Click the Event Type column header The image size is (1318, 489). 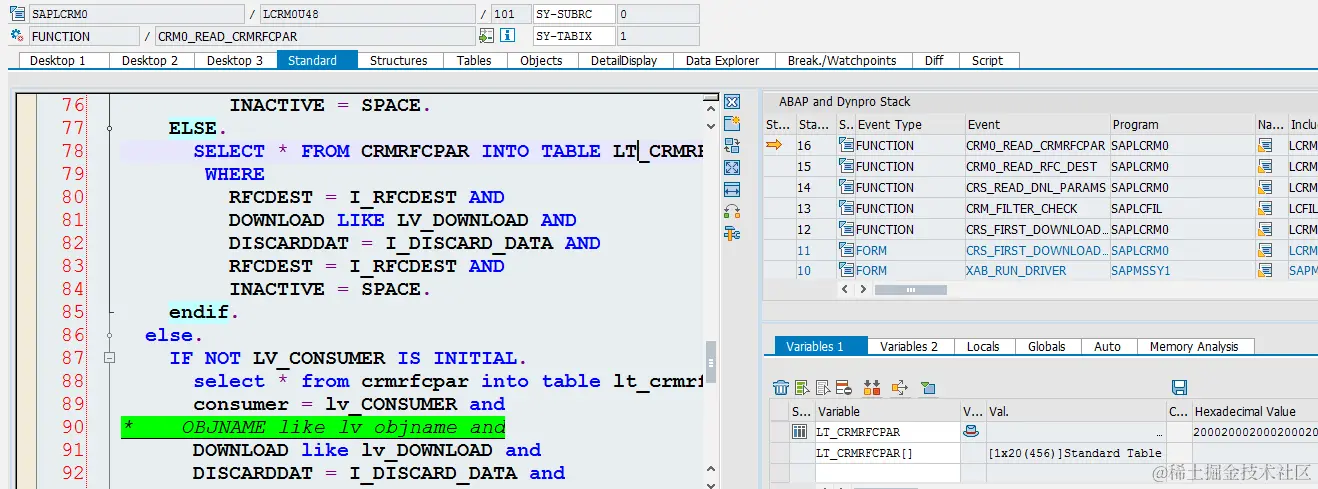coord(908,124)
